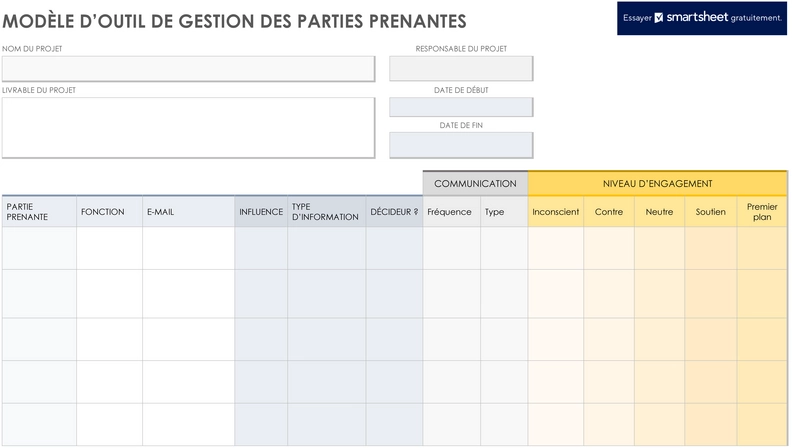This screenshot has width=792, height=448.
Task: Click the LIVRABLE DU PROJET label
Action: pos(39,90)
